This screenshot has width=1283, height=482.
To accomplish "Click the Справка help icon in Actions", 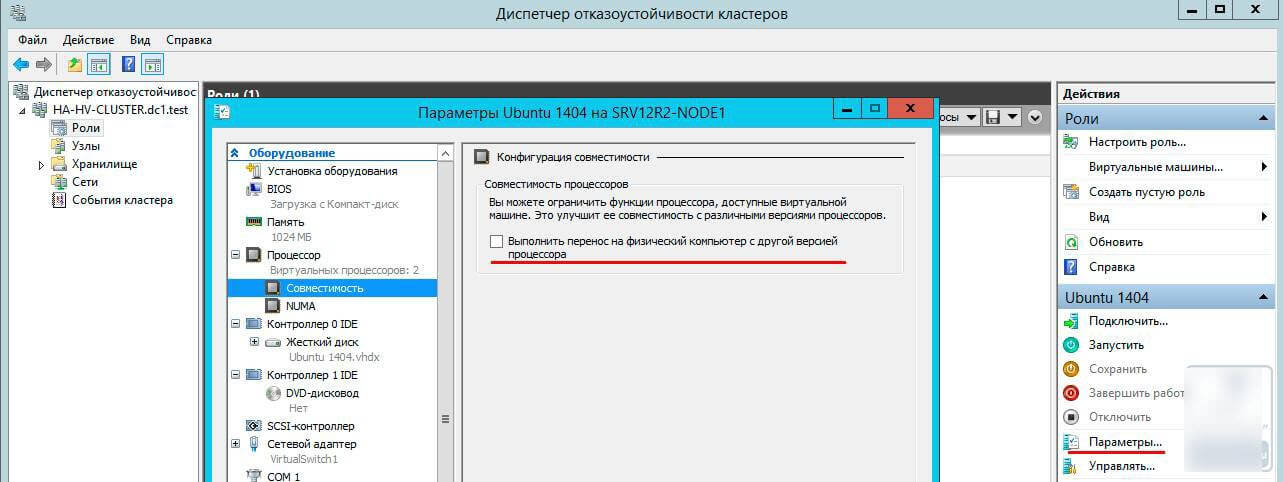I will (x=1071, y=267).
